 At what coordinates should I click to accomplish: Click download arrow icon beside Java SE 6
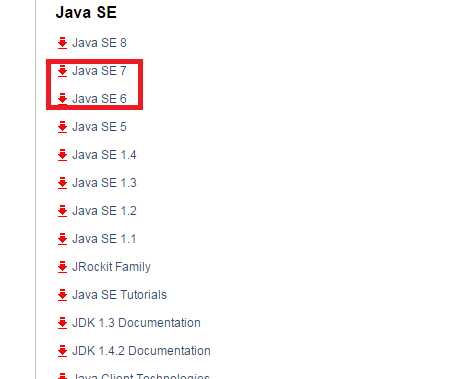(x=62, y=99)
